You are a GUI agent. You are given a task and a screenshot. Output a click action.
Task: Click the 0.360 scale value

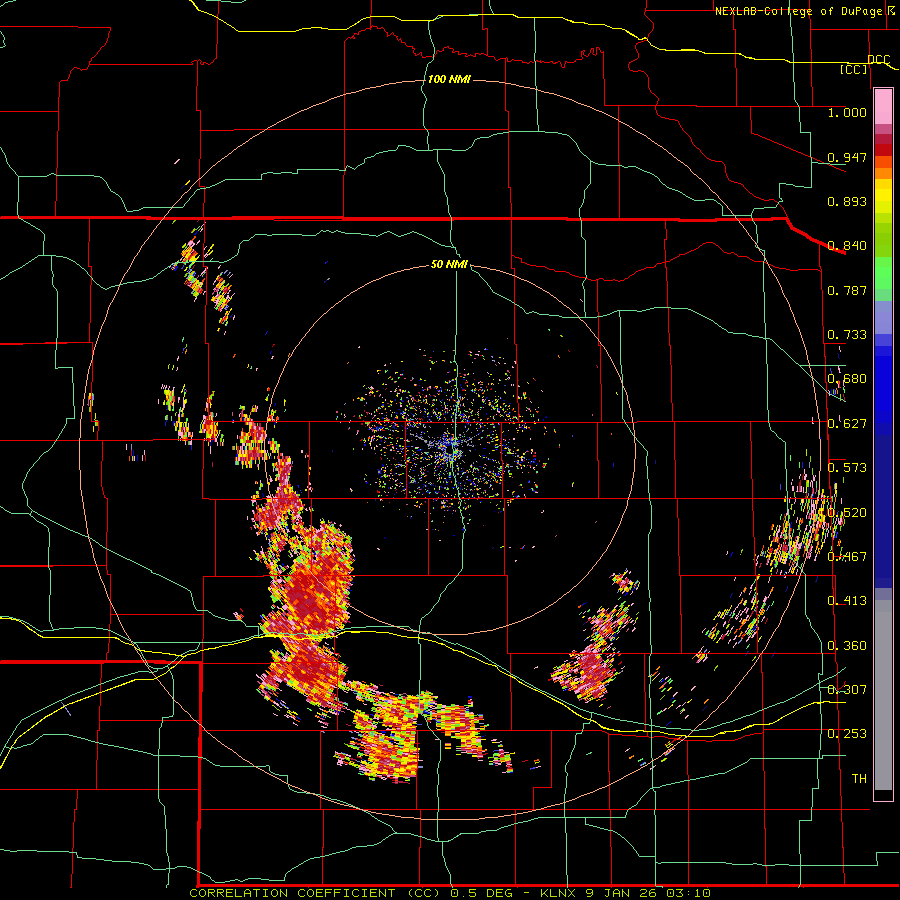(847, 646)
